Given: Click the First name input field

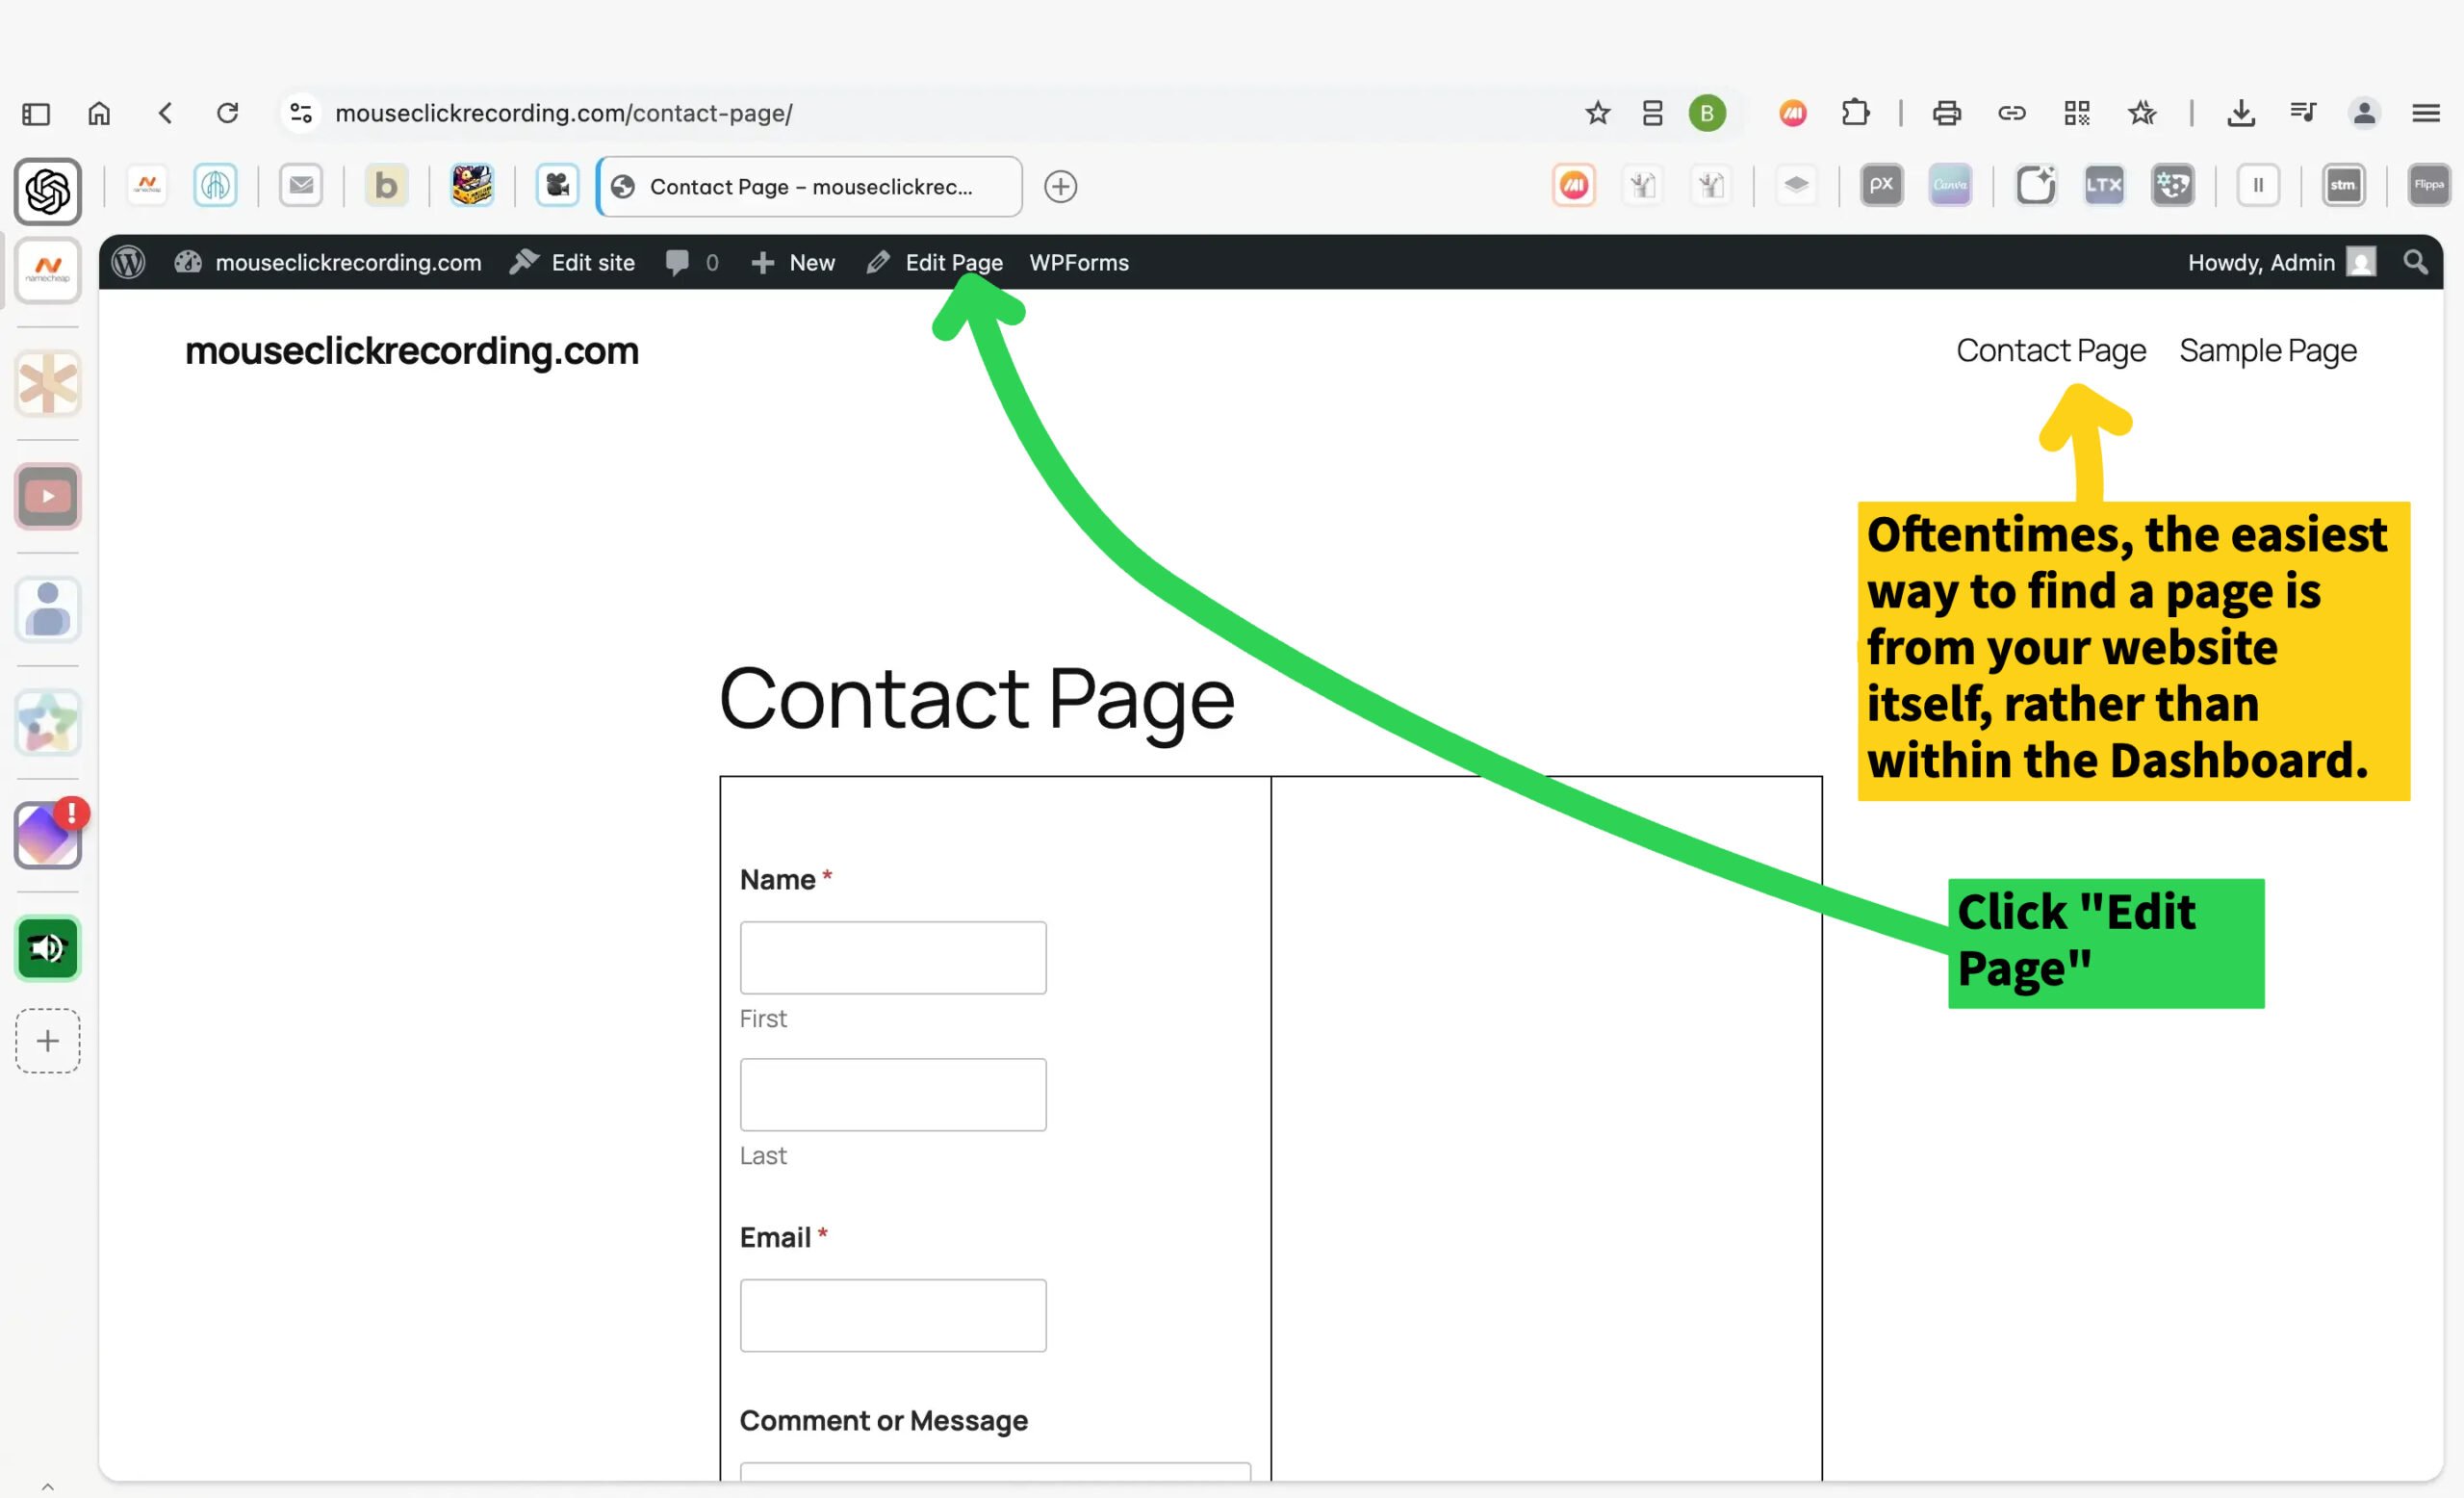Looking at the screenshot, I should coord(892,957).
